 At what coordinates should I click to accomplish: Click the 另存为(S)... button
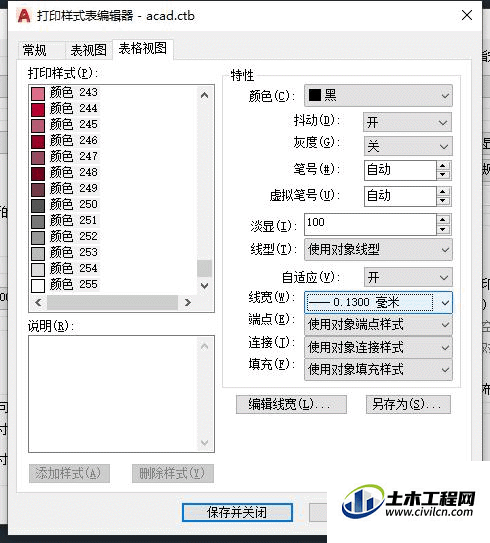(408, 404)
